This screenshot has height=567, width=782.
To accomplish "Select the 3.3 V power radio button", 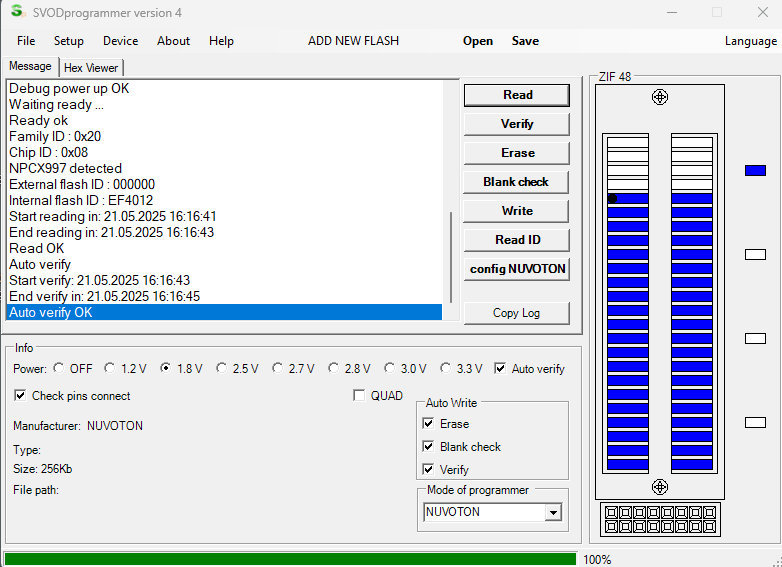I will [447, 369].
